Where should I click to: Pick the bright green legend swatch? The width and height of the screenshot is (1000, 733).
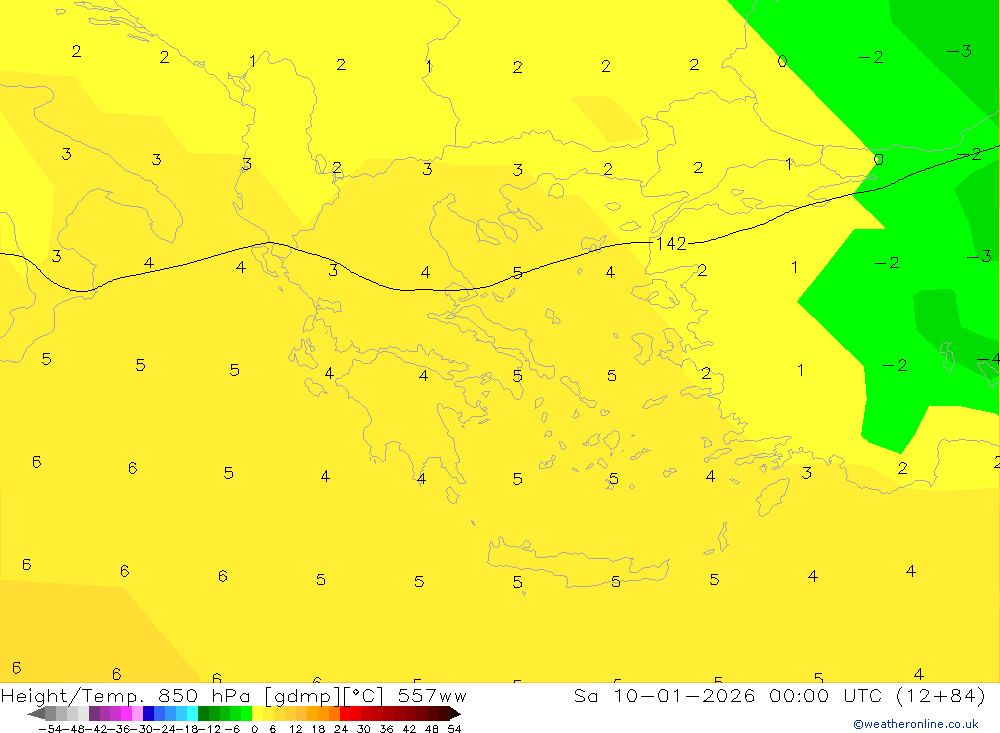[x=246, y=714]
